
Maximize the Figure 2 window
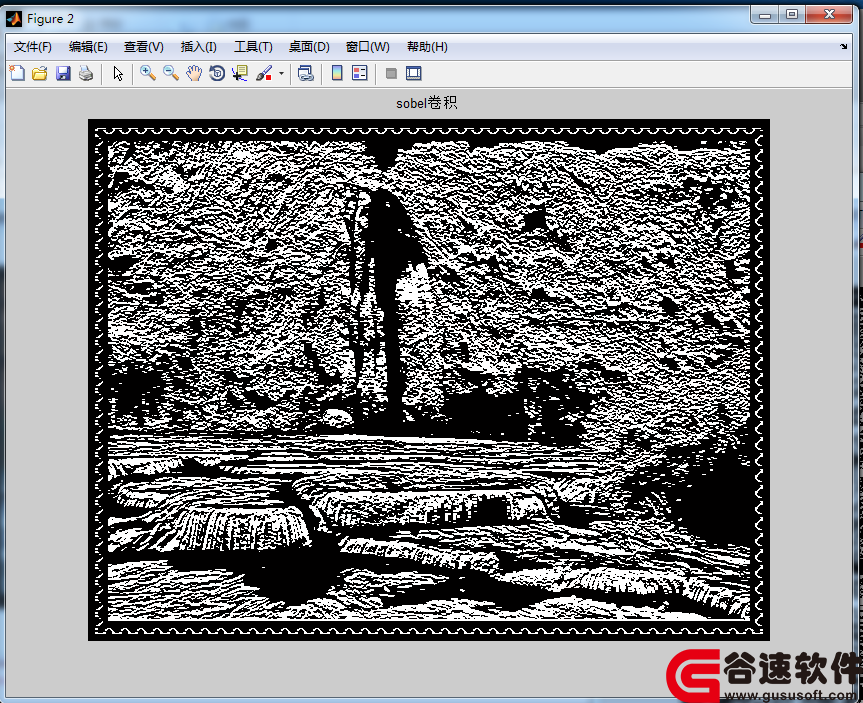coord(791,14)
